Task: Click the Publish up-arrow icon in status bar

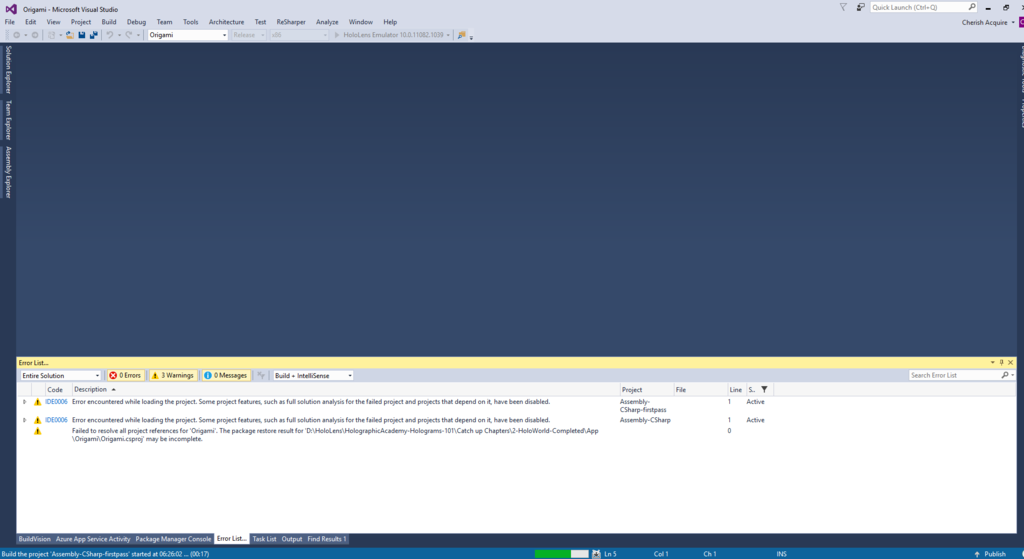Action: click(977, 554)
